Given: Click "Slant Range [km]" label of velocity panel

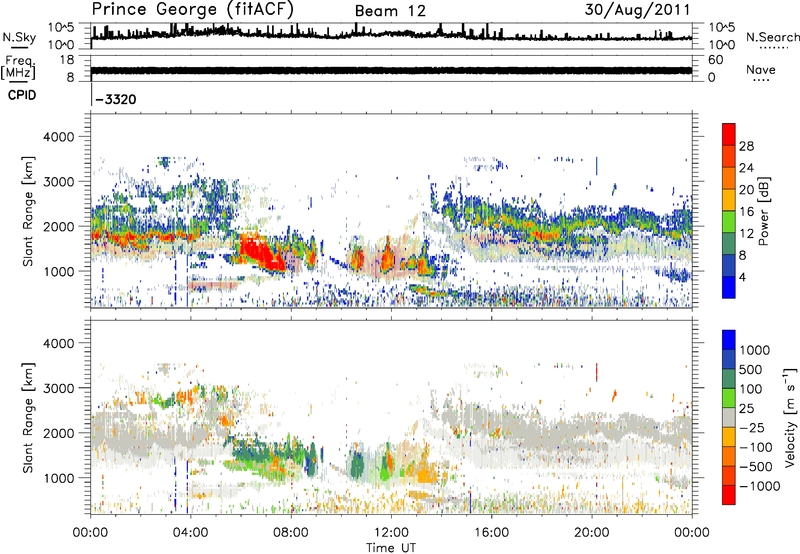Looking at the screenshot, I should pos(28,417).
